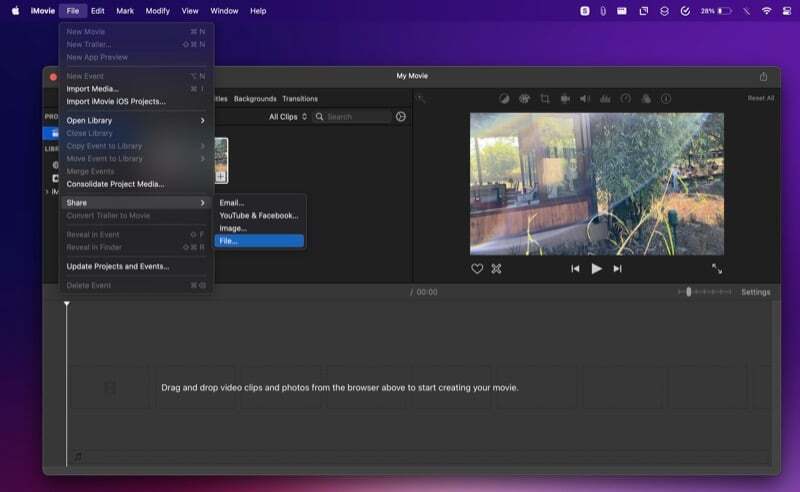Select the clip thumbnail in browser
Image resolution: width=800 pixels, height=492 pixels.
[x=221, y=160]
